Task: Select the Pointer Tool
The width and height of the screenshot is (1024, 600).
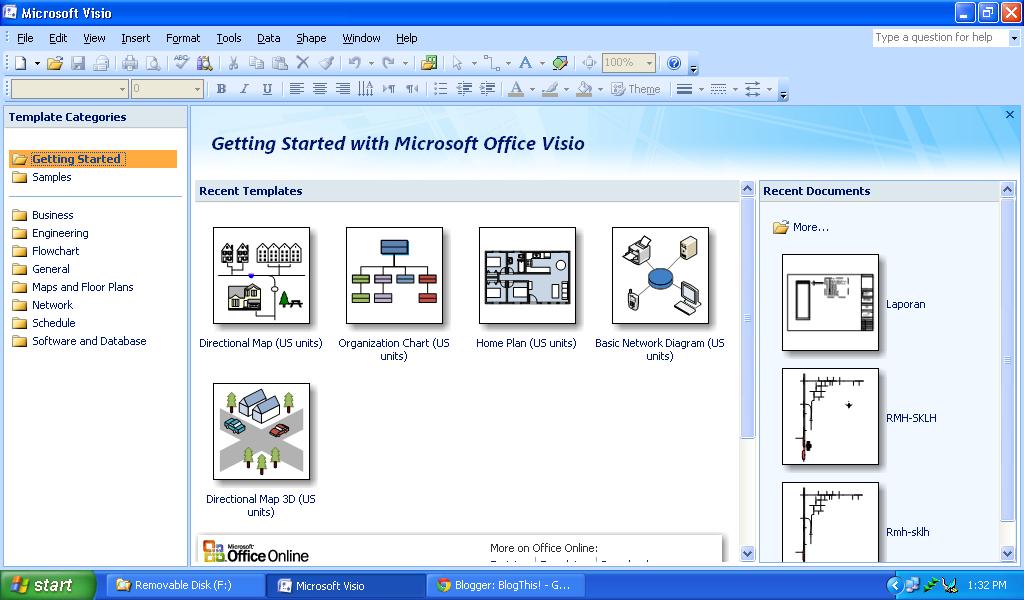Action: 456,63
